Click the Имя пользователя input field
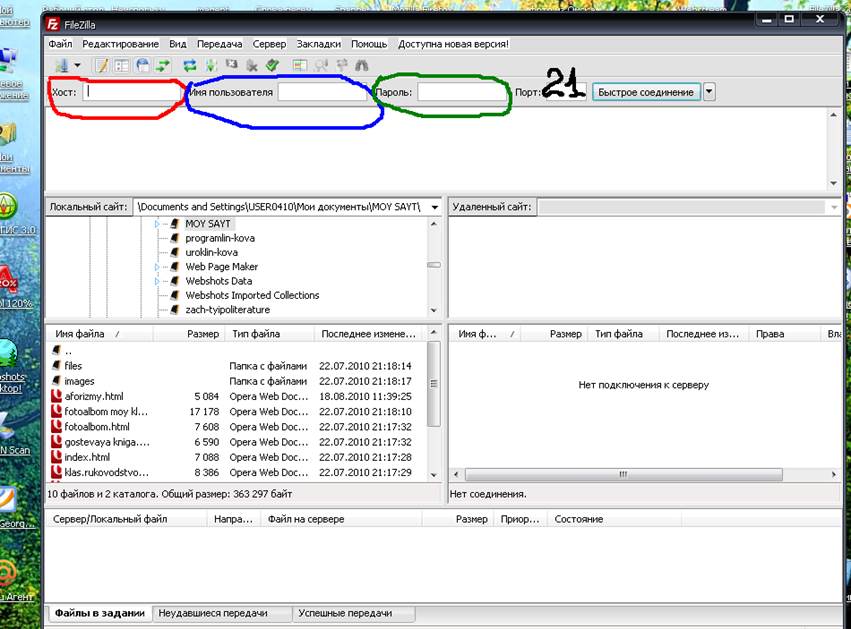851x629 pixels. pyautogui.click(x=322, y=92)
